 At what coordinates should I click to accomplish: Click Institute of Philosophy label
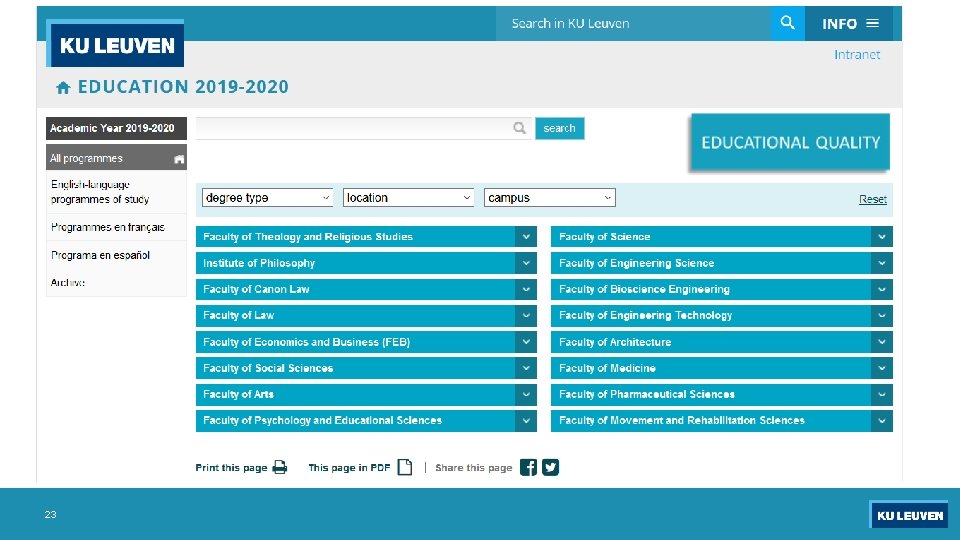[x=258, y=263]
